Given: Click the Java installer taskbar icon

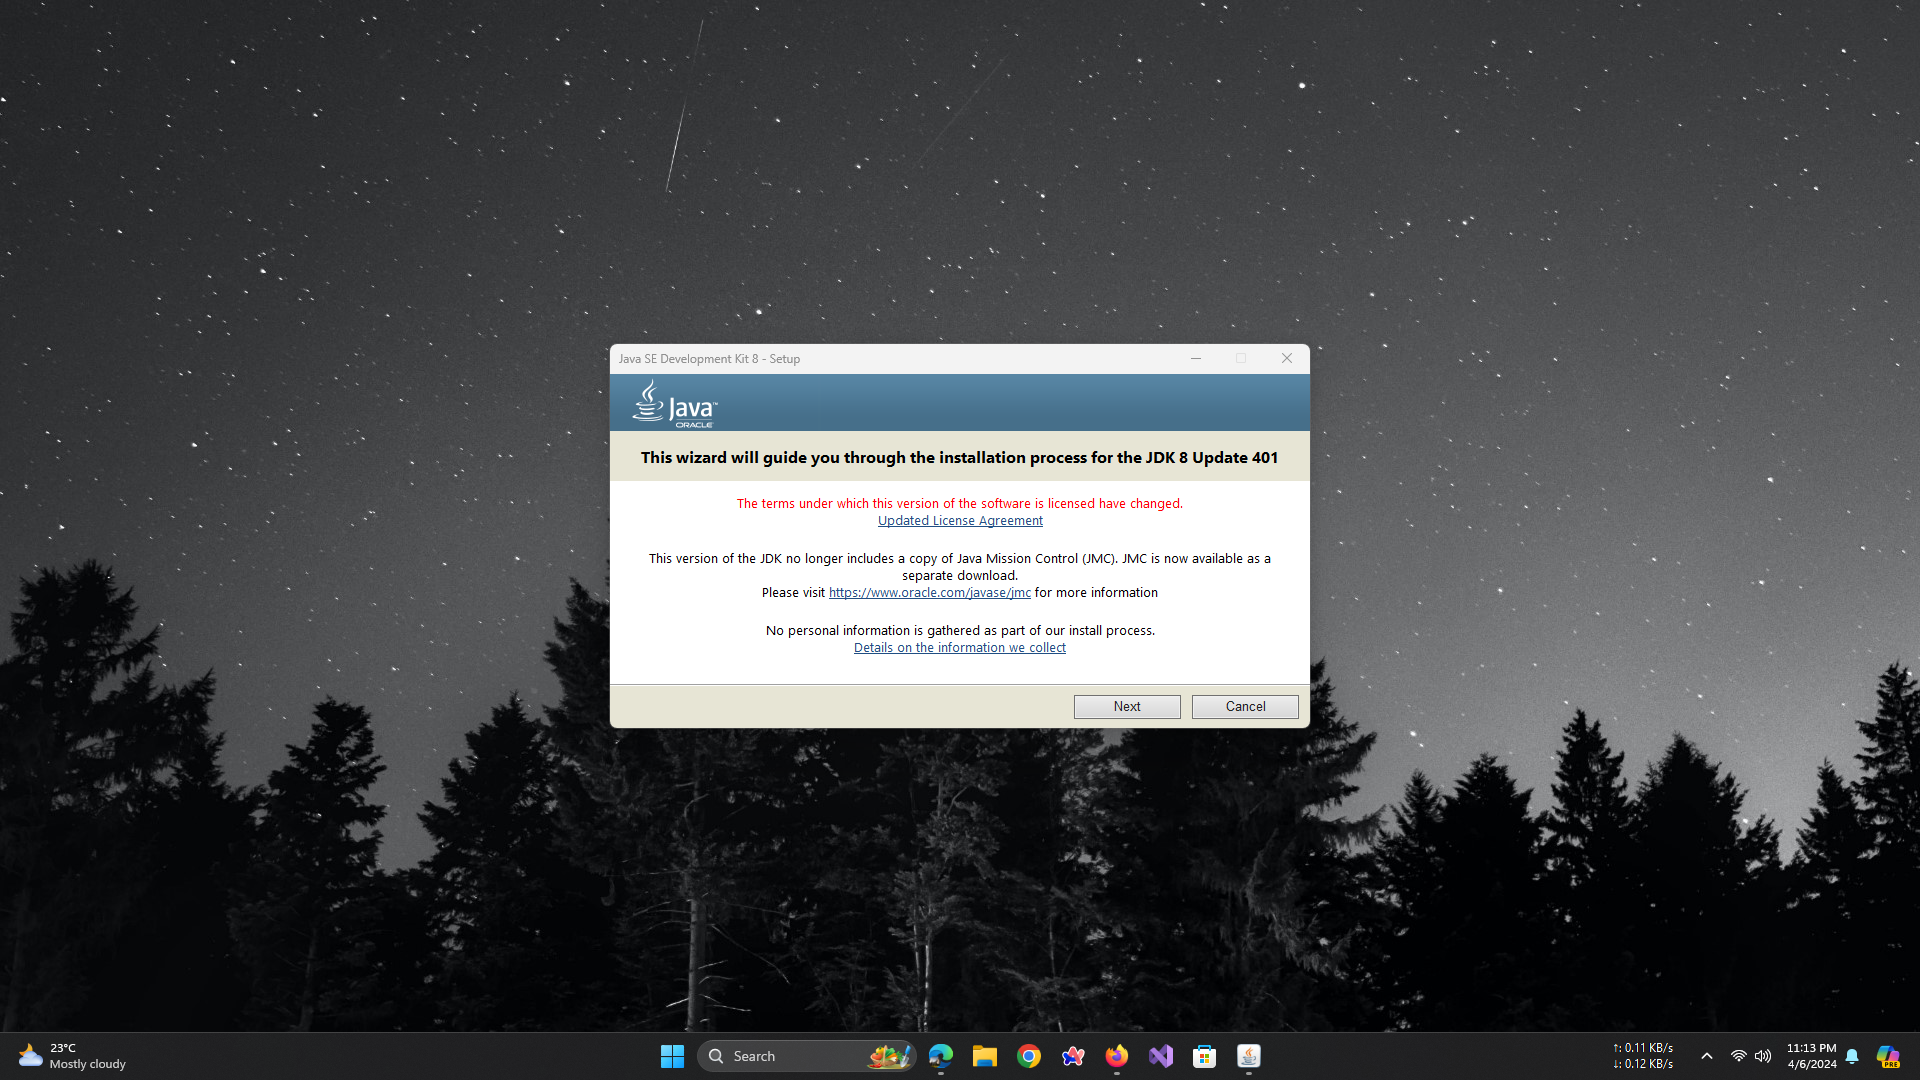Looking at the screenshot, I should 1249,1056.
